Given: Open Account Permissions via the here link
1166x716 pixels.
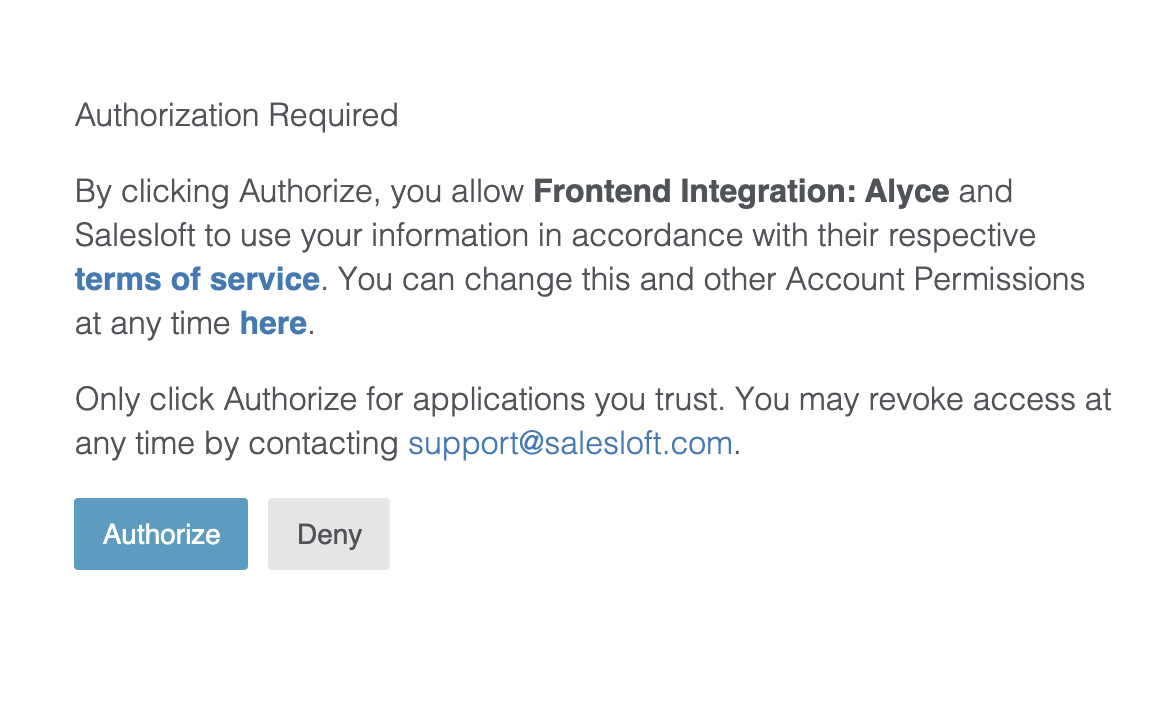Looking at the screenshot, I should (x=273, y=323).
